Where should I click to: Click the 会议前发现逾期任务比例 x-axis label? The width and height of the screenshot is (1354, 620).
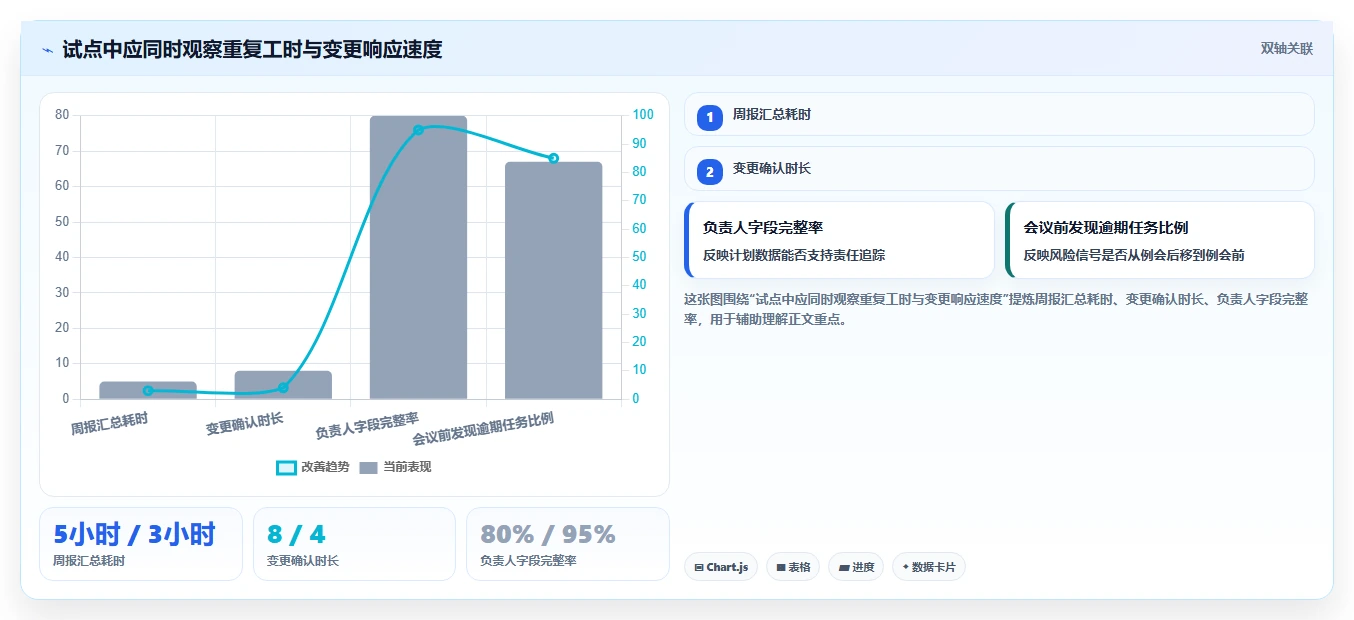483,429
